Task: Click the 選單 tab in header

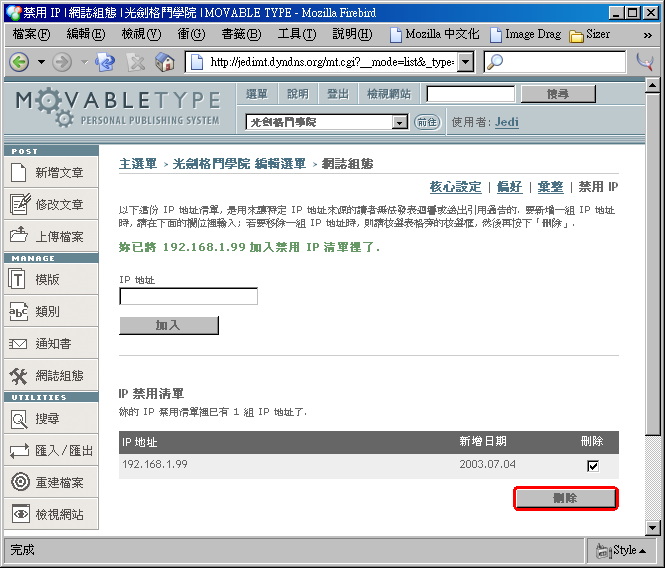Action: click(257, 94)
